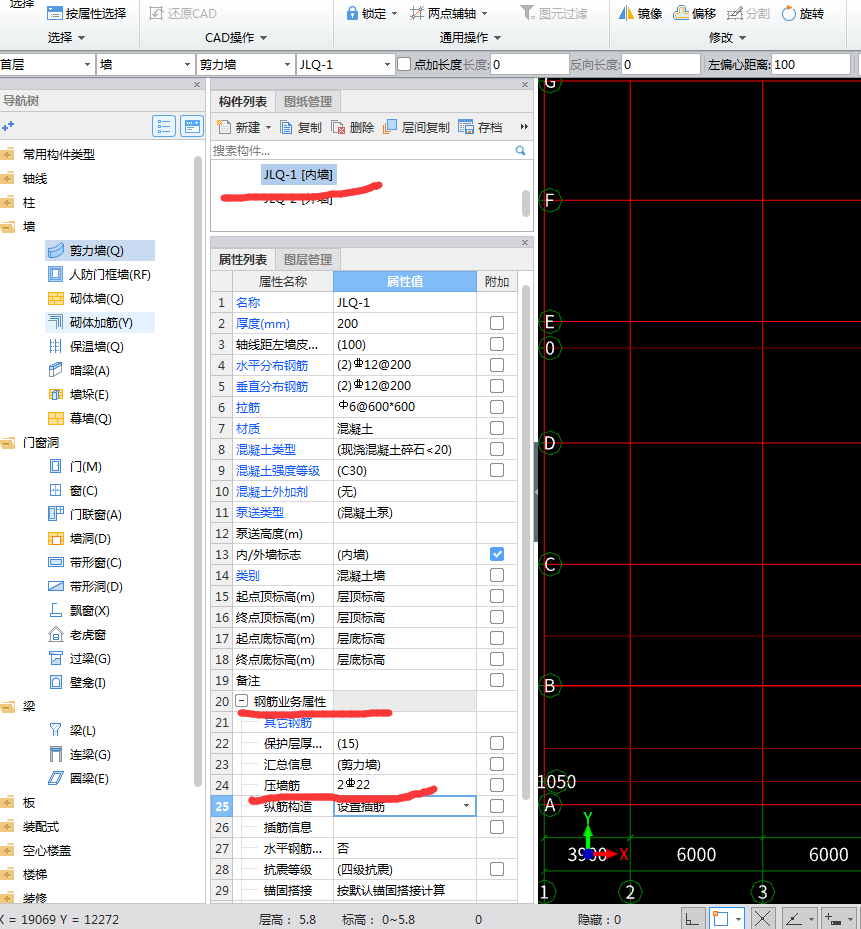The width and height of the screenshot is (861, 929).
Task: Select 带形窗(C) strip window icon
Action: (x=56, y=562)
